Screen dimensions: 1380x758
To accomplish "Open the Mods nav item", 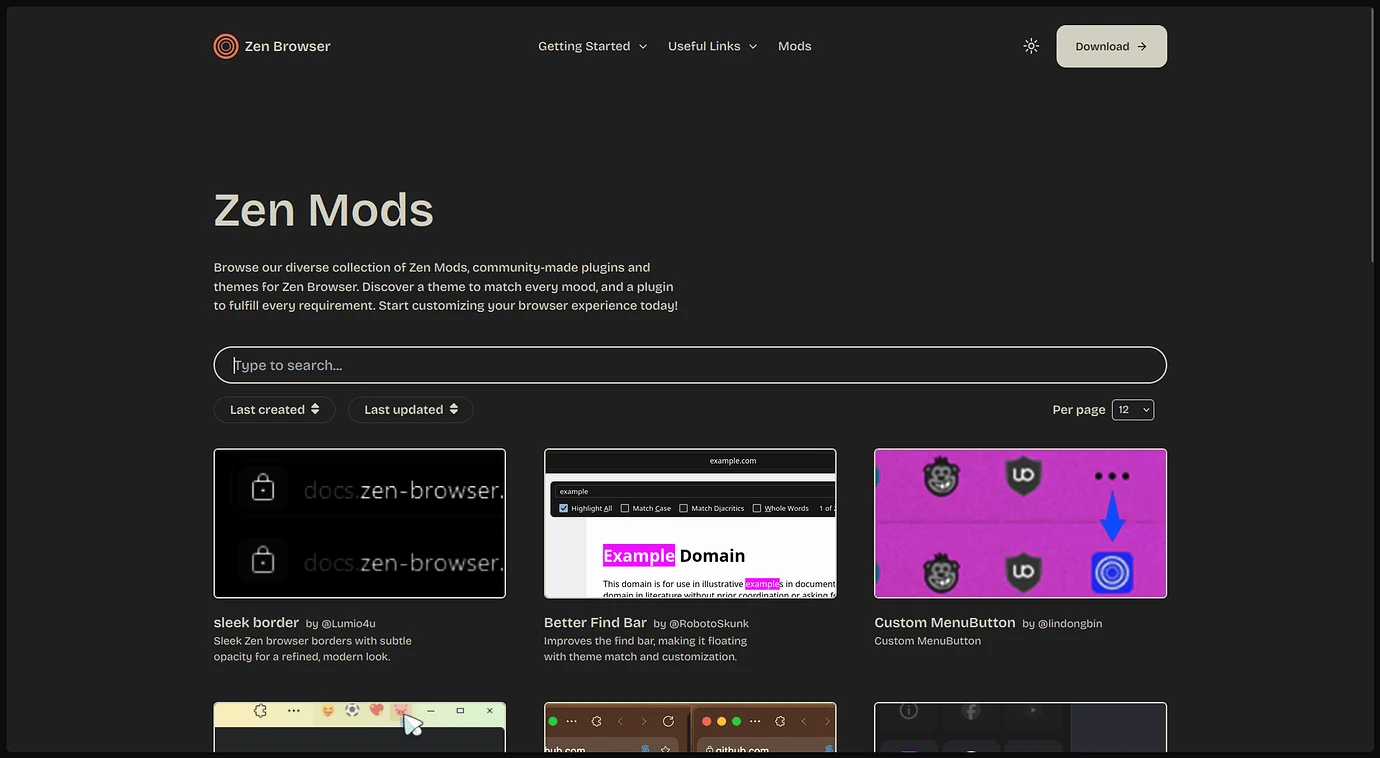I will (795, 46).
